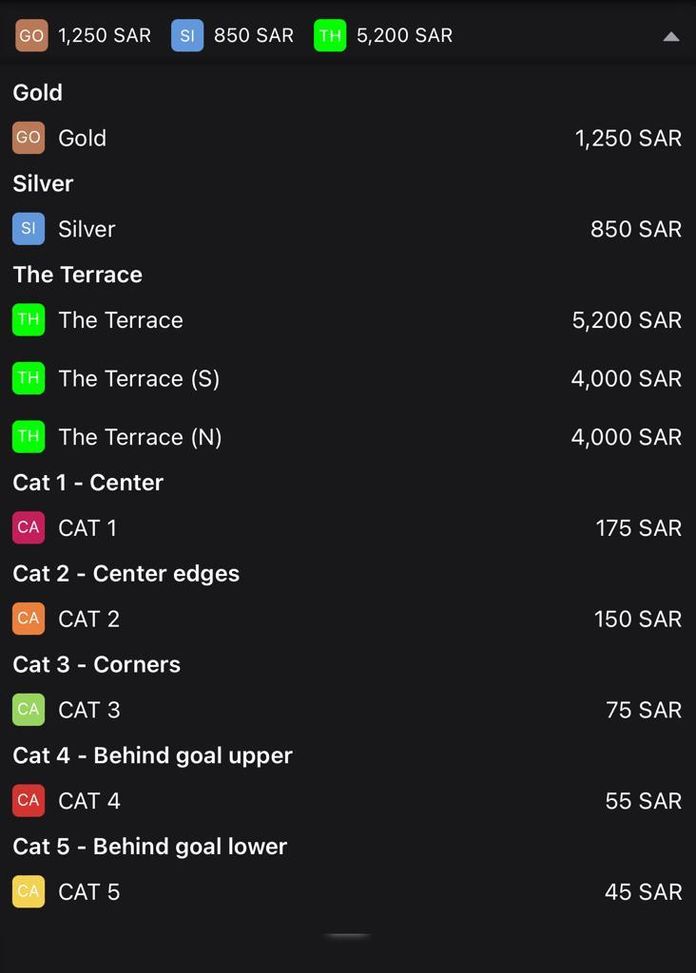The width and height of the screenshot is (696, 973).
Task: Select the 75 SAR price for CAT 3
Action: point(643,710)
